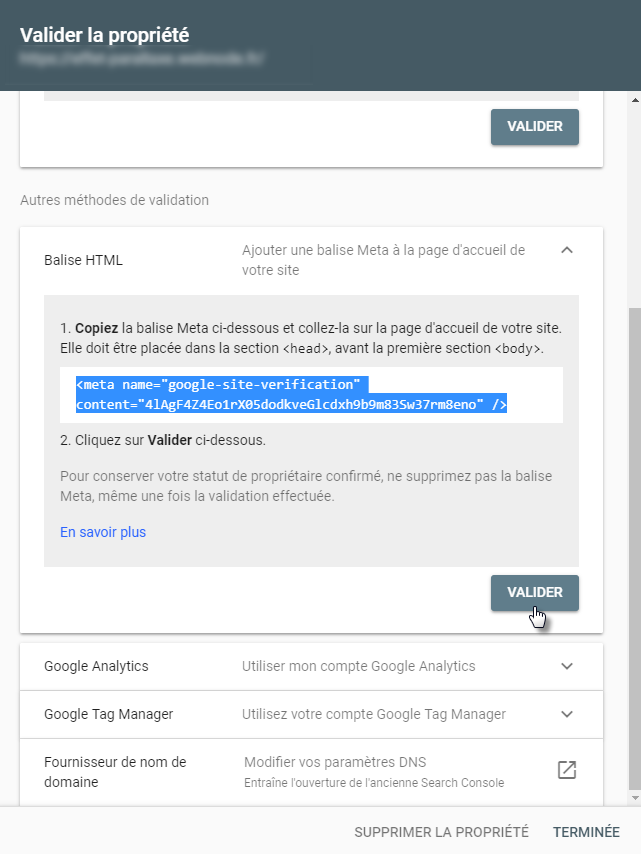Viewport: 641px width, 854px height.
Task: Click 'Utiliser mon compte Google Analytics' description
Action: [359, 666]
